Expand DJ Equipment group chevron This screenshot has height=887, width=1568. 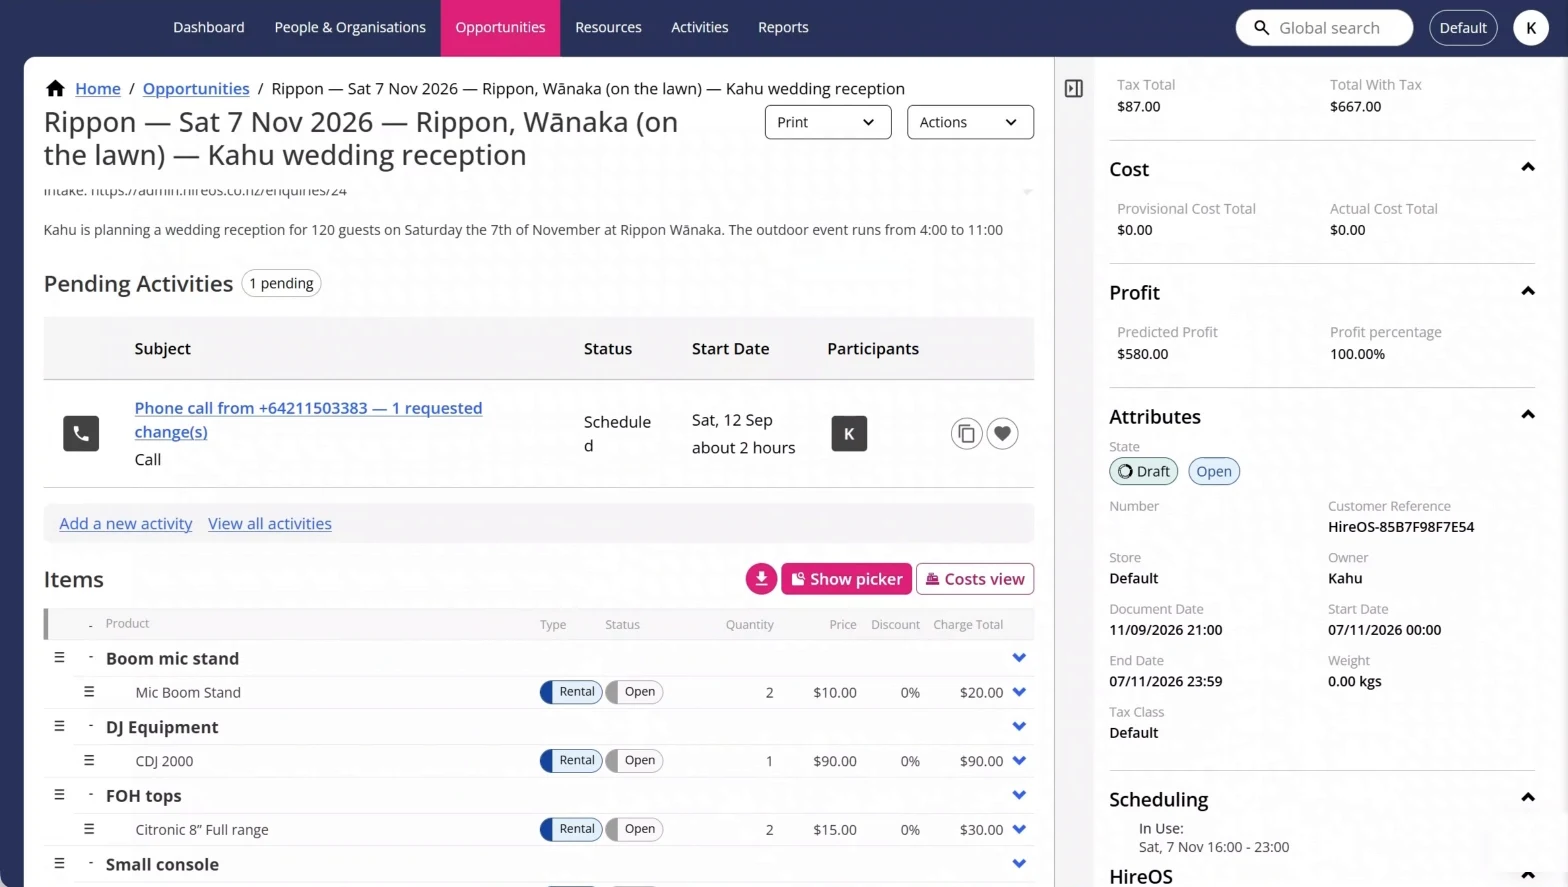coord(1019,727)
